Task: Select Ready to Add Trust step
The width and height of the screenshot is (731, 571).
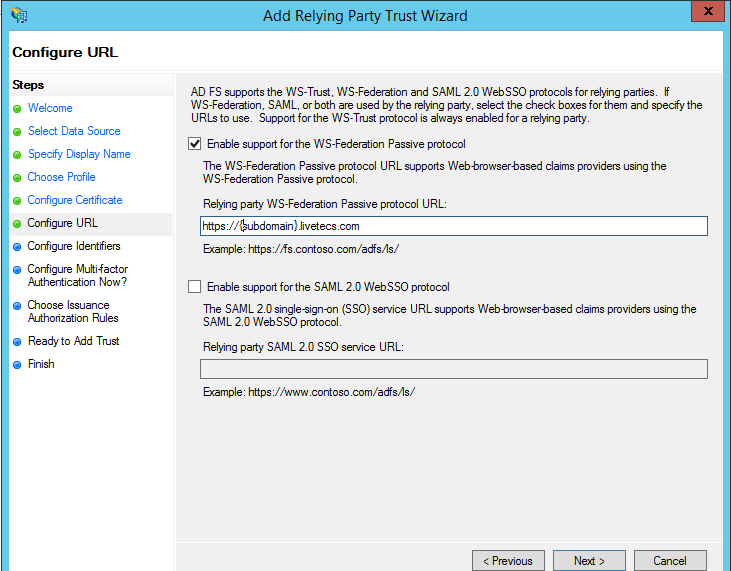Action: [74, 341]
